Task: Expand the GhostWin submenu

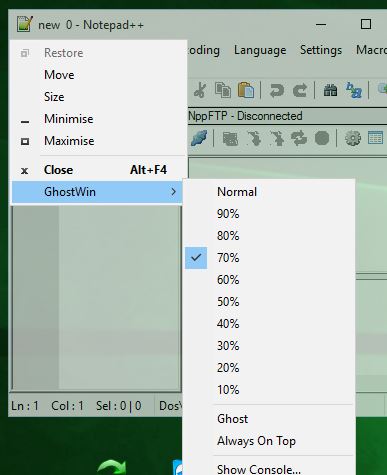Action: click(x=97, y=192)
